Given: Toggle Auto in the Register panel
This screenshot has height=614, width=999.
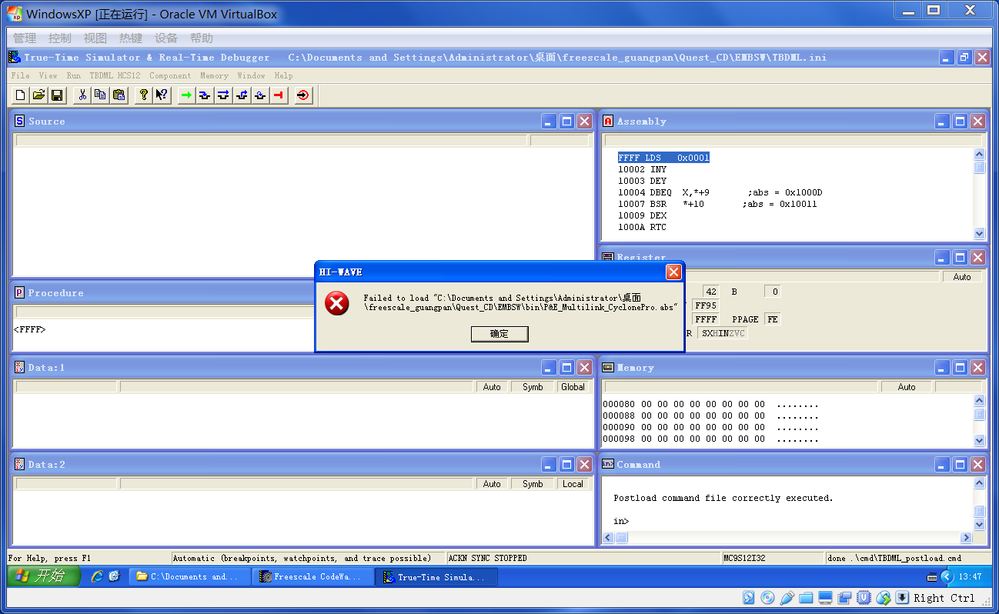Looking at the screenshot, I should click(962, 277).
